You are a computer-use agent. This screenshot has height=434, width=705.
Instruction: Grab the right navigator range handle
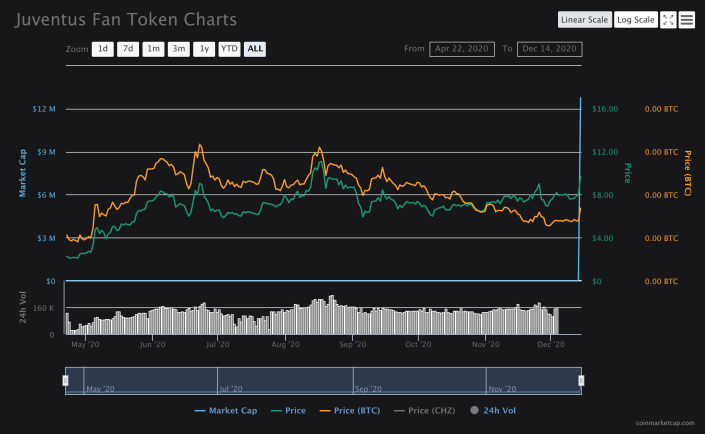(x=581, y=381)
